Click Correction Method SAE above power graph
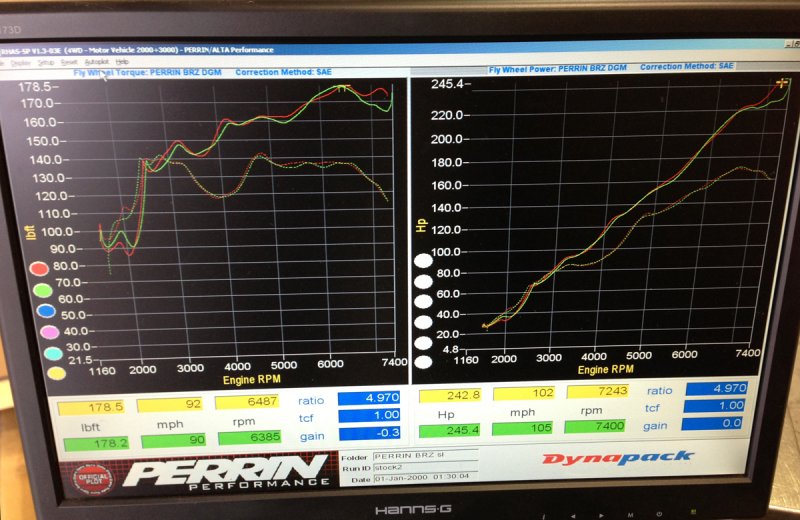The height and width of the screenshot is (520, 800). [687, 66]
